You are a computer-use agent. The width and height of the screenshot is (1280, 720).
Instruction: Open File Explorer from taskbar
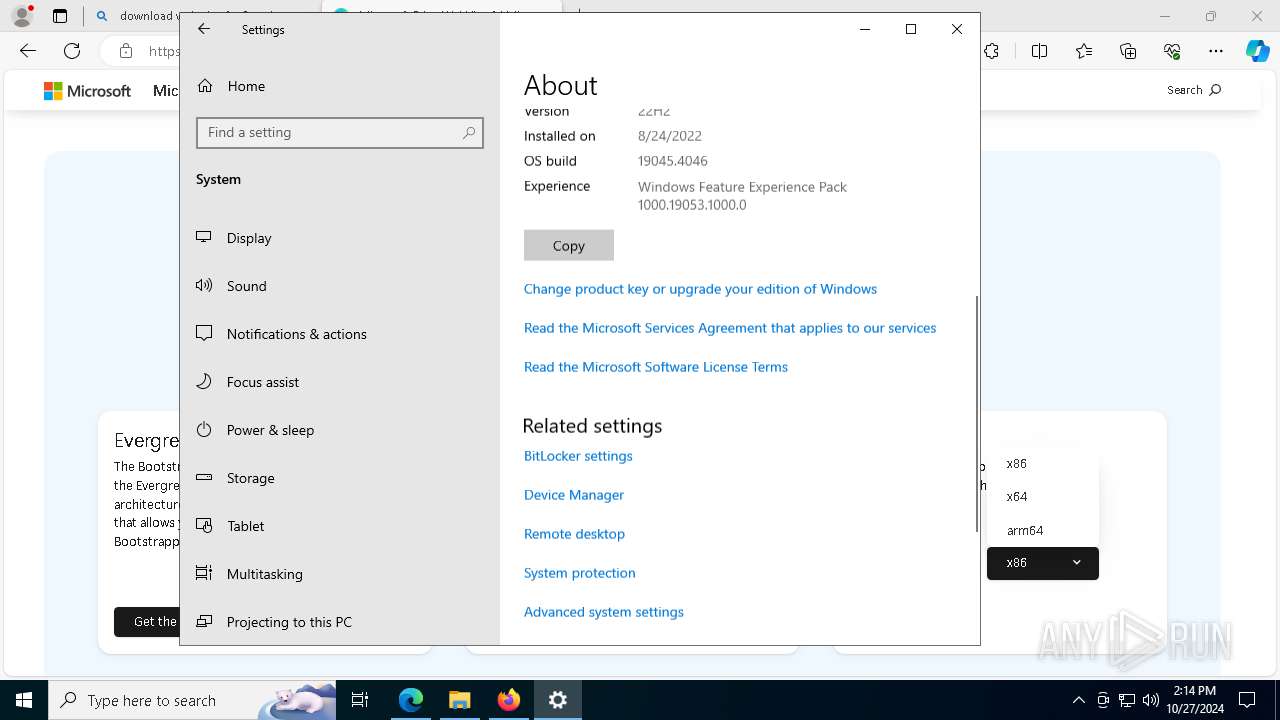tap(459, 700)
